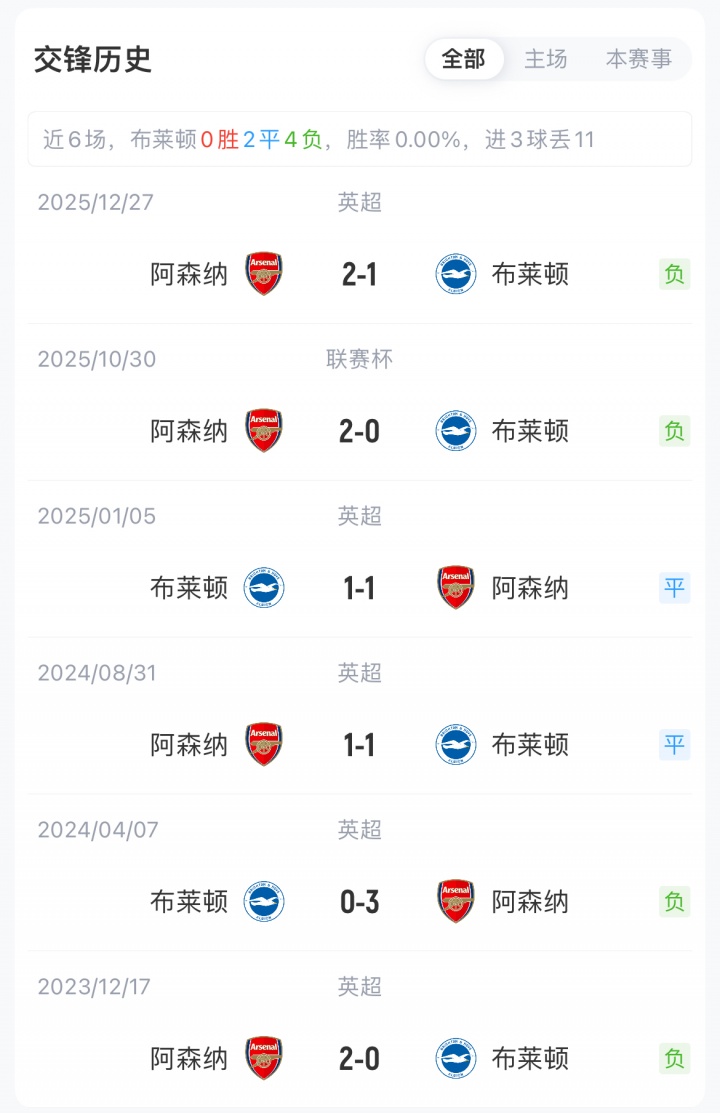Viewport: 720px width, 1113px height.
Task: Click Brighton crest in 2025/12/27 match
Action: (456, 274)
